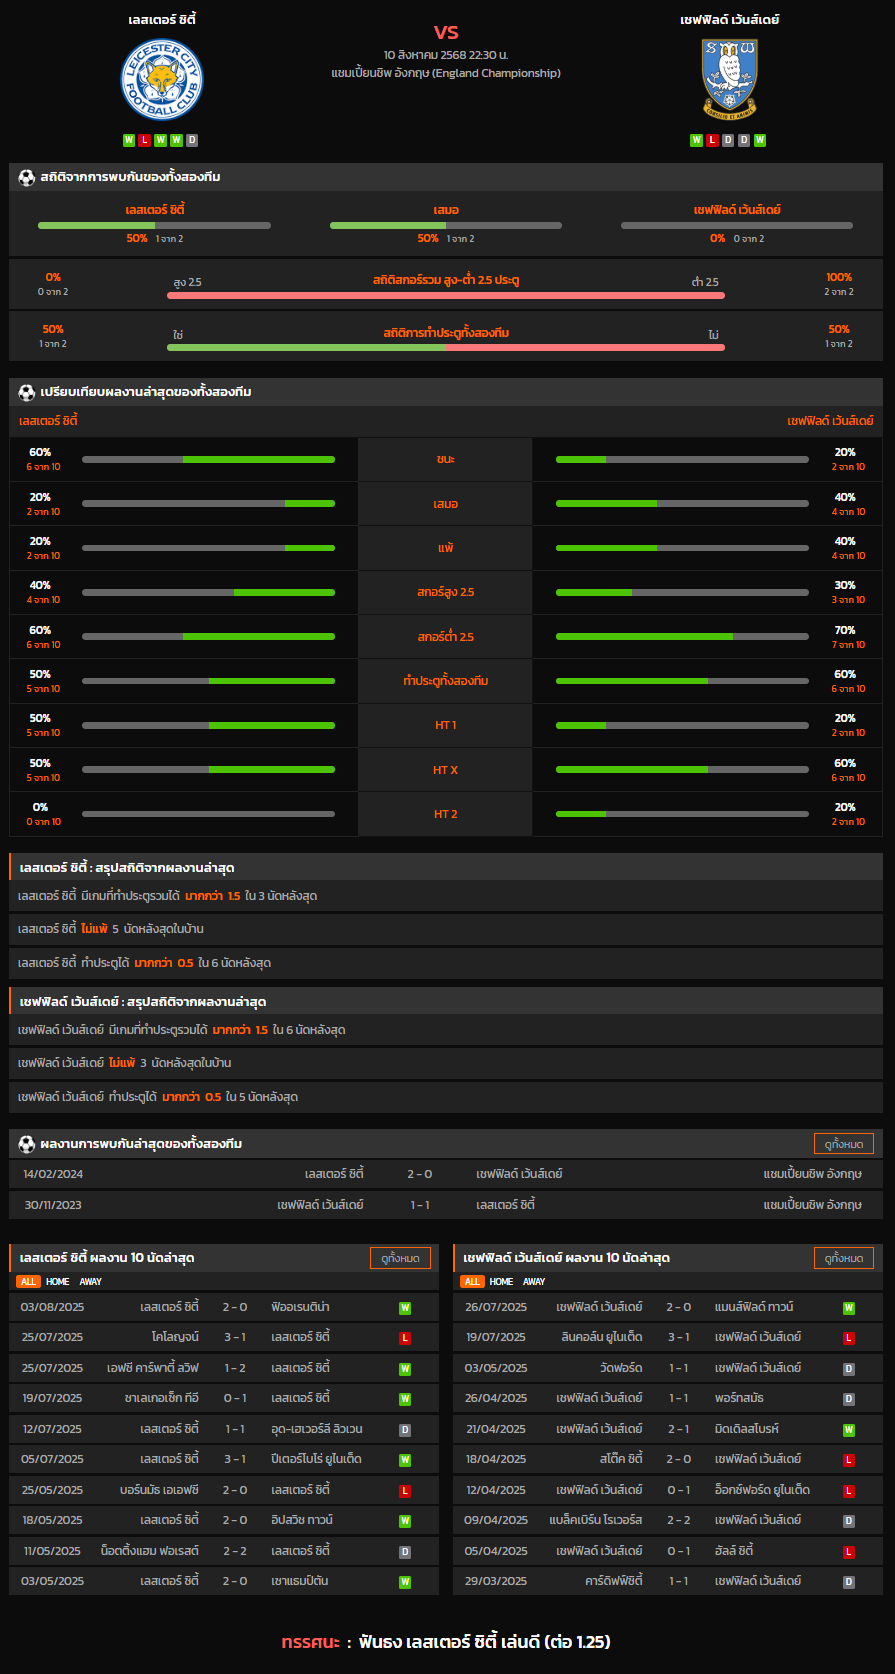Click the 'ชนะ' win comparison row label
This screenshot has height=1674, width=895.
446,459
